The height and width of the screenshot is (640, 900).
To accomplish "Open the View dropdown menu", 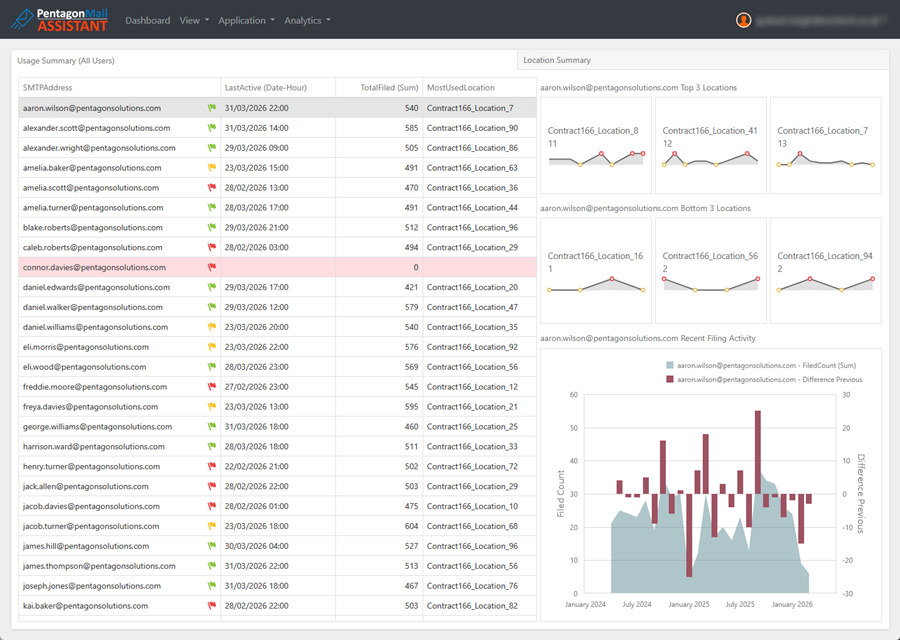I will tap(194, 20).
